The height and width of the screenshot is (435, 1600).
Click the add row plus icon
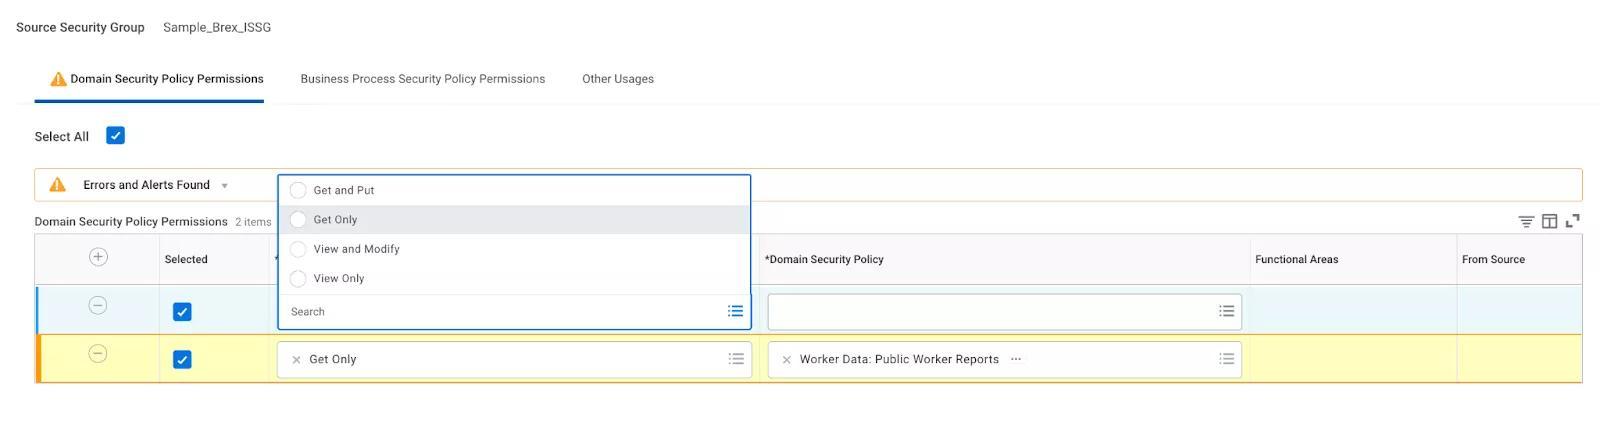click(98, 257)
